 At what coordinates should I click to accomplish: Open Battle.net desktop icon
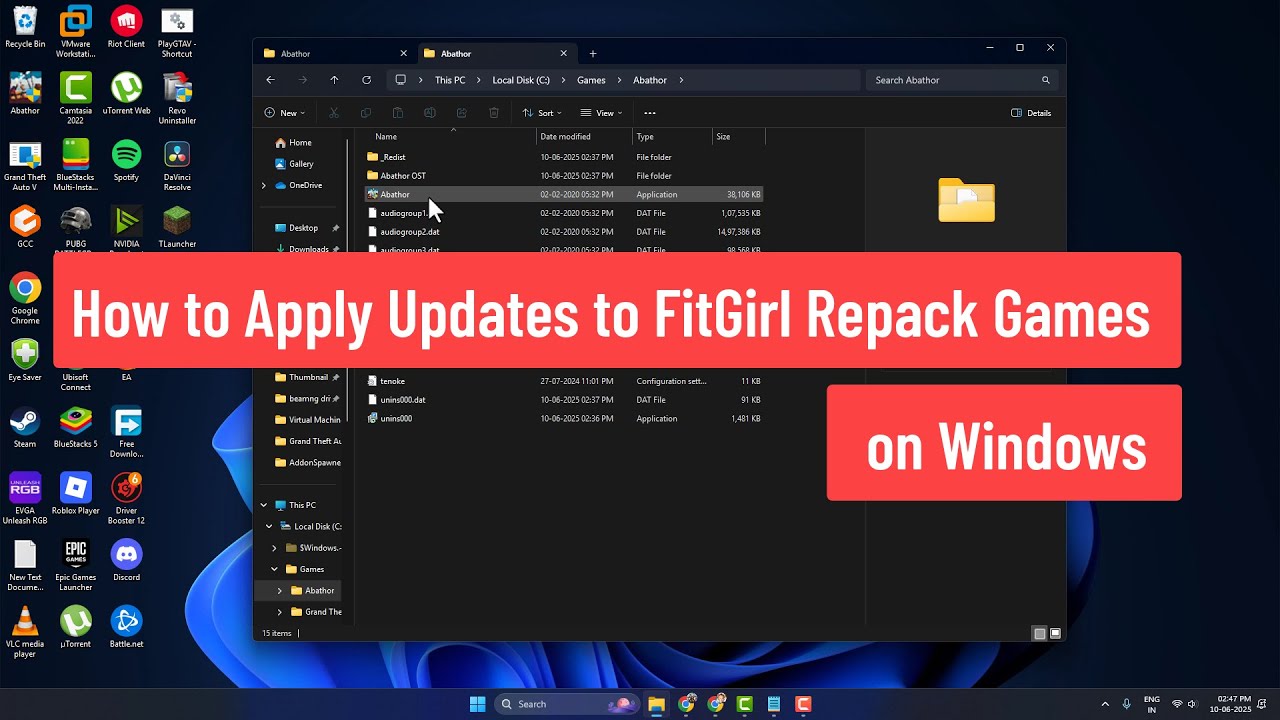click(x=126, y=628)
